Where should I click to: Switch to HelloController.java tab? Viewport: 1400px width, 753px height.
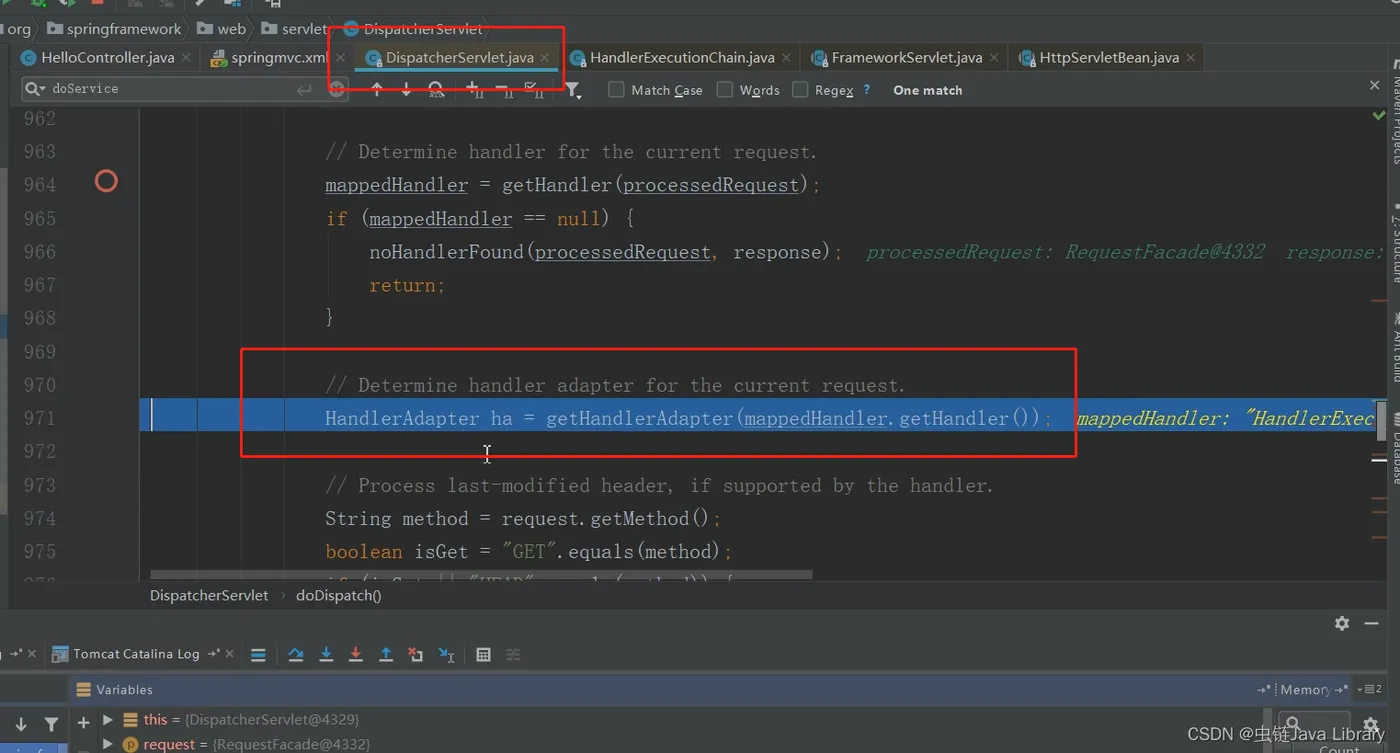click(107, 58)
